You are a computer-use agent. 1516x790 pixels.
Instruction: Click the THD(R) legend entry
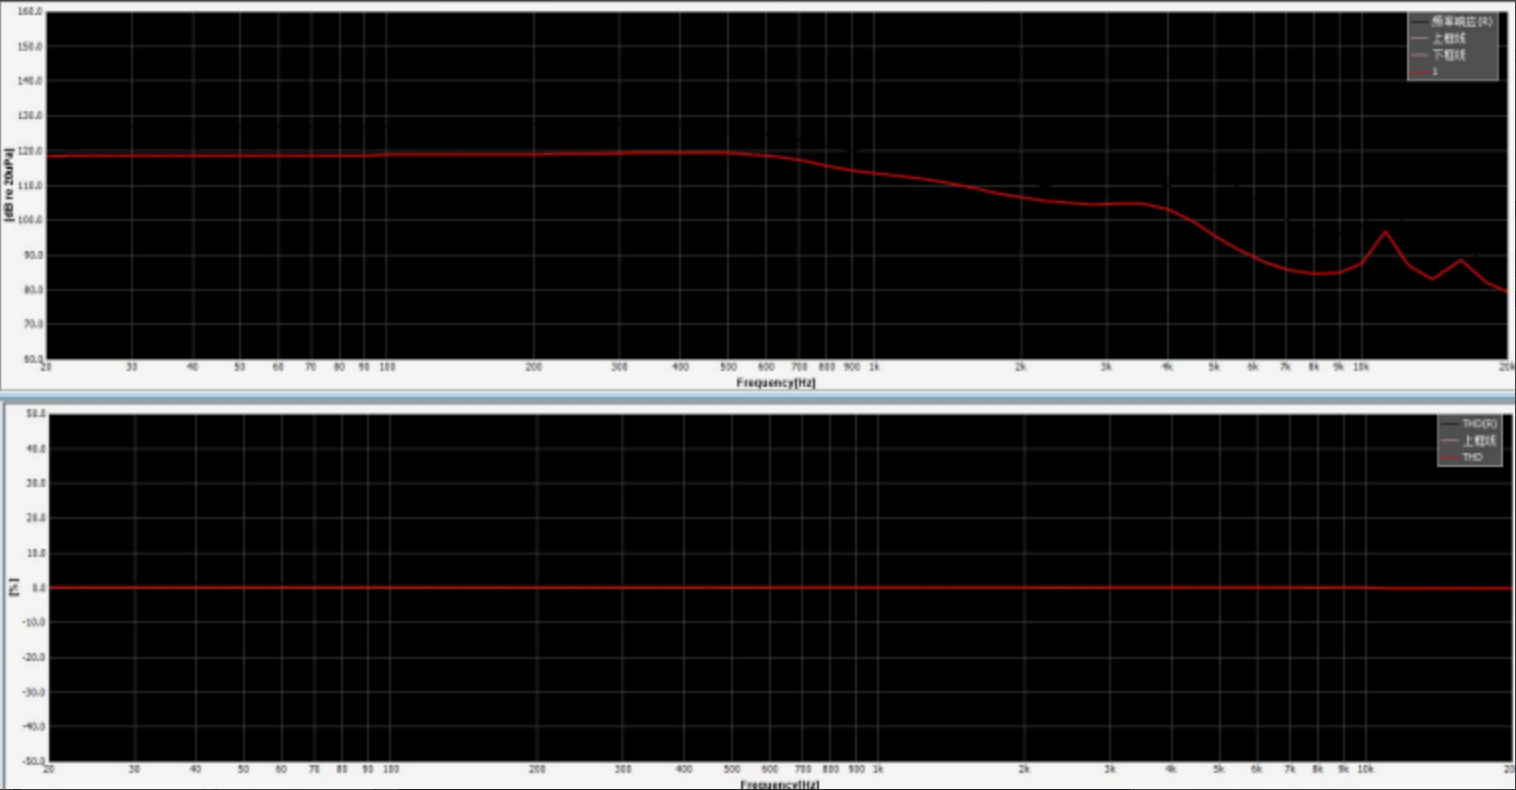click(1469, 424)
